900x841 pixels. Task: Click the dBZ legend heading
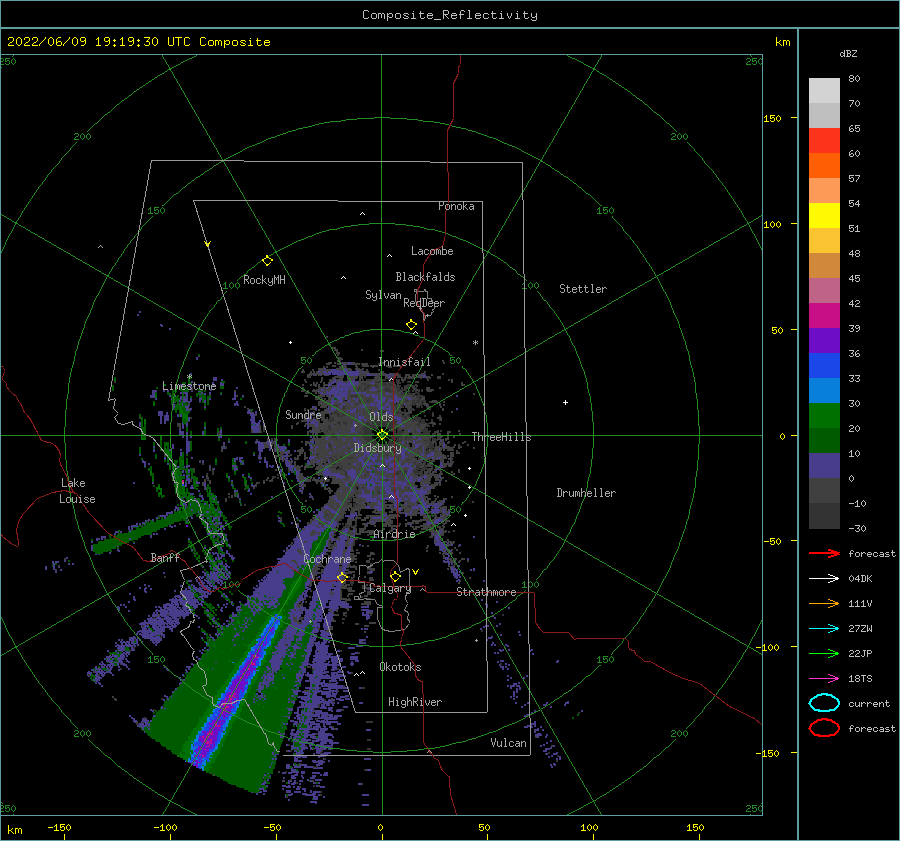(848, 53)
